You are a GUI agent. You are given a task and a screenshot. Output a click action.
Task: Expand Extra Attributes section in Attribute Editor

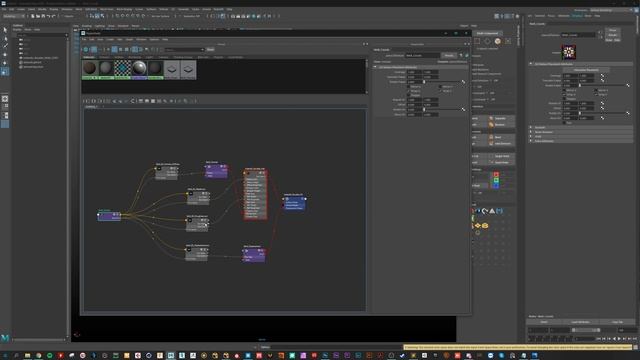(x=581, y=141)
